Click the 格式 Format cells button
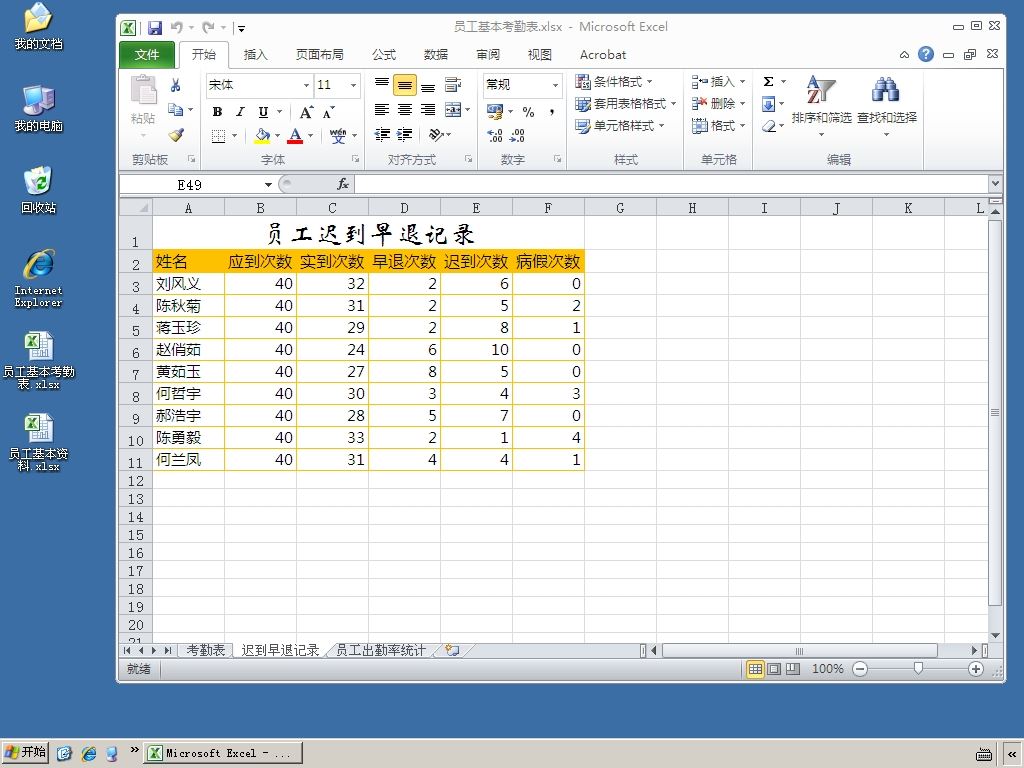This screenshot has width=1024, height=768. [x=718, y=125]
